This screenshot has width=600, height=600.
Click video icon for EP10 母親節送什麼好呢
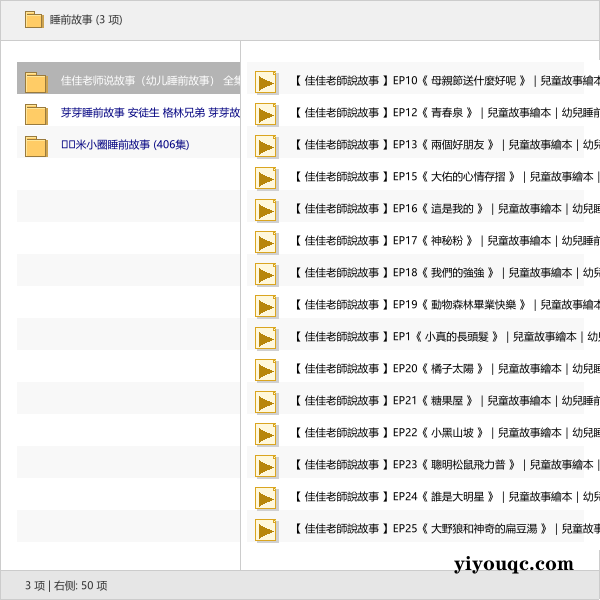coord(266,82)
